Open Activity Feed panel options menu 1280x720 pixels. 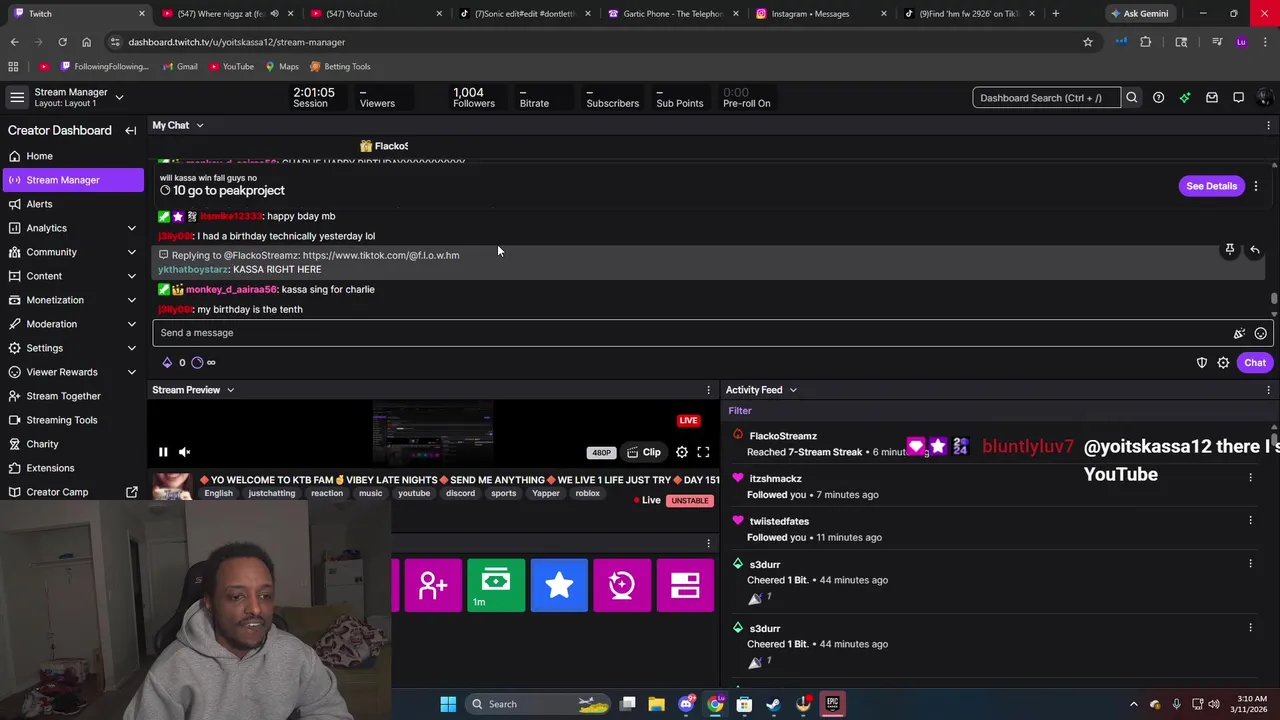1268,390
